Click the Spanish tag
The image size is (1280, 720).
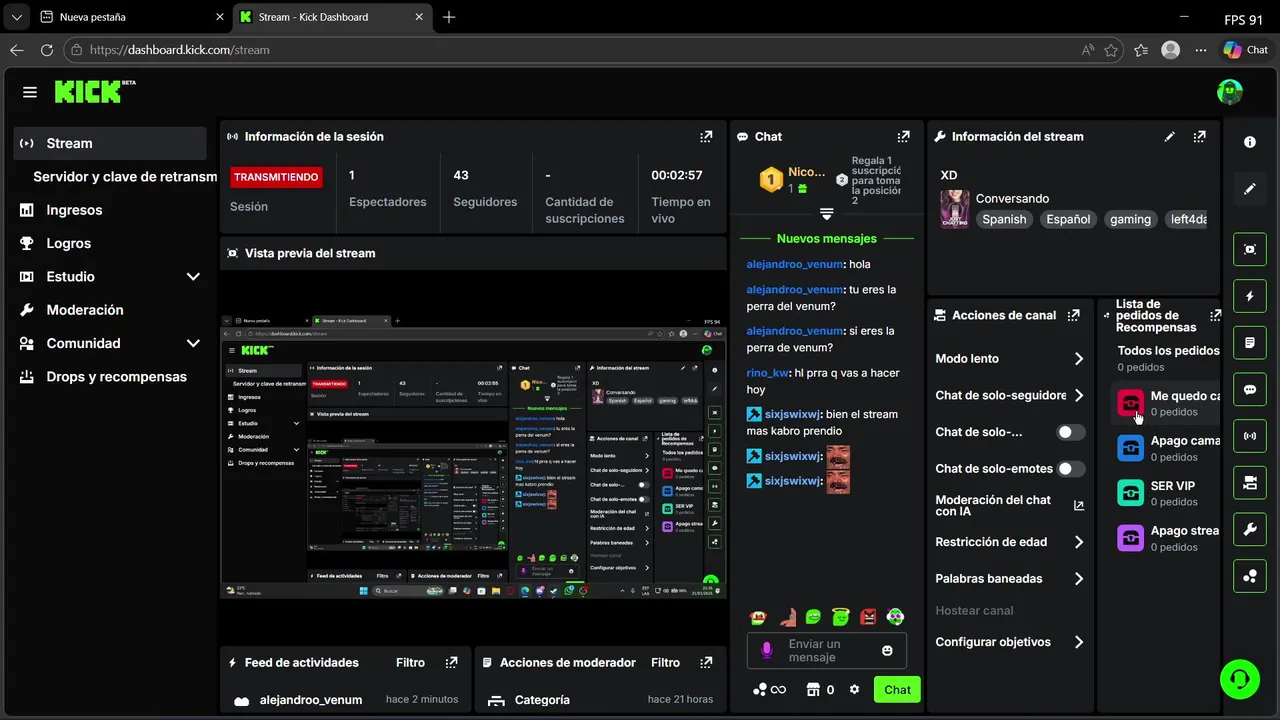click(1004, 219)
